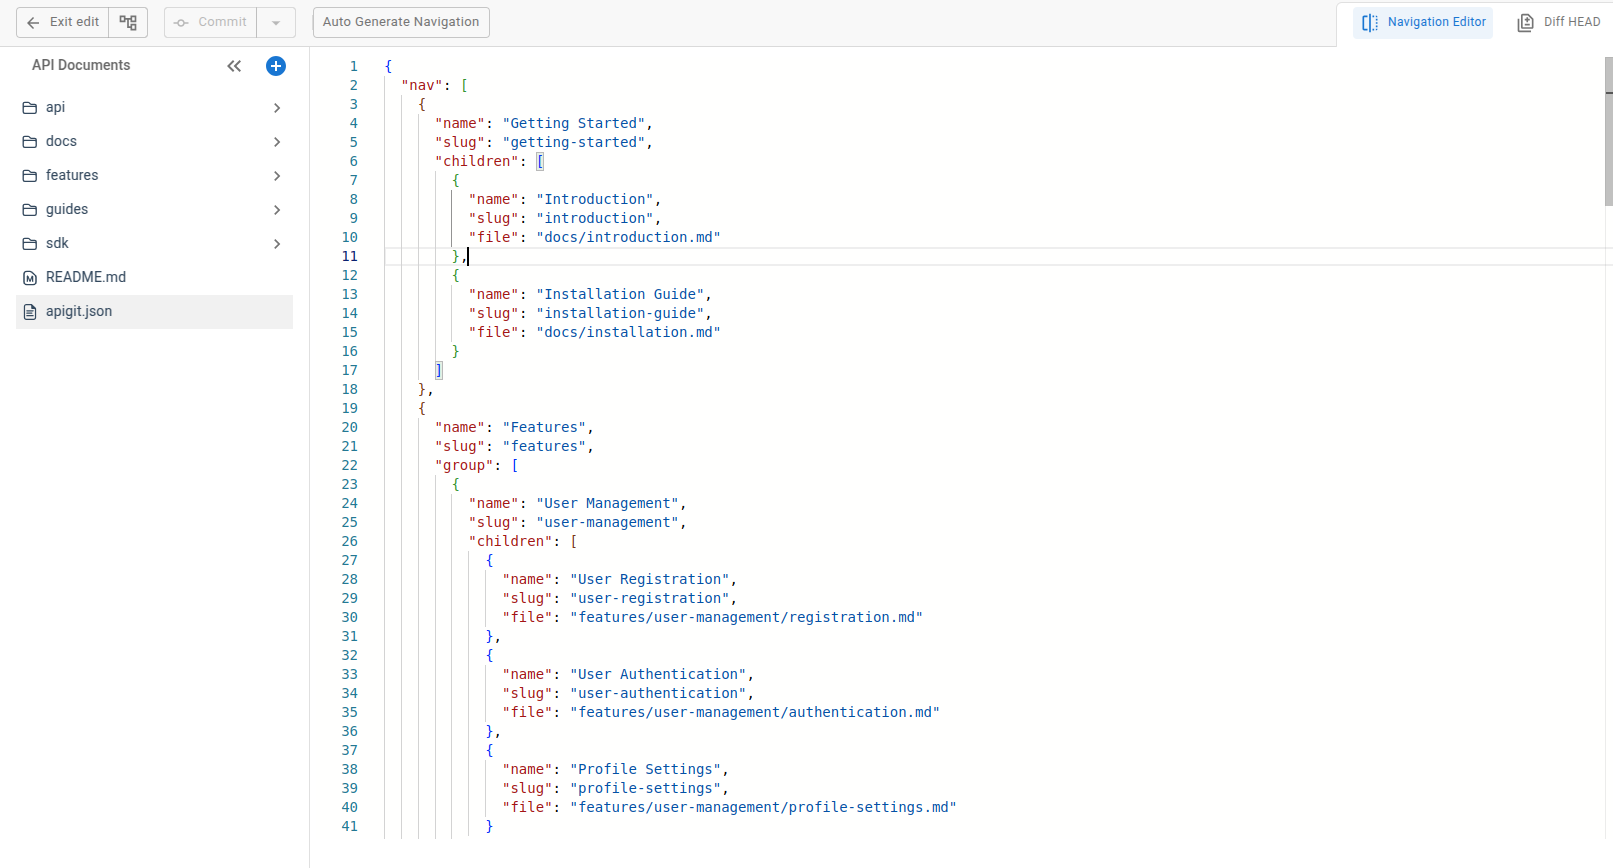Screen dimensions: 1613x868
Task: Click "features/user-management/authentication.md" path
Action: tap(755, 712)
